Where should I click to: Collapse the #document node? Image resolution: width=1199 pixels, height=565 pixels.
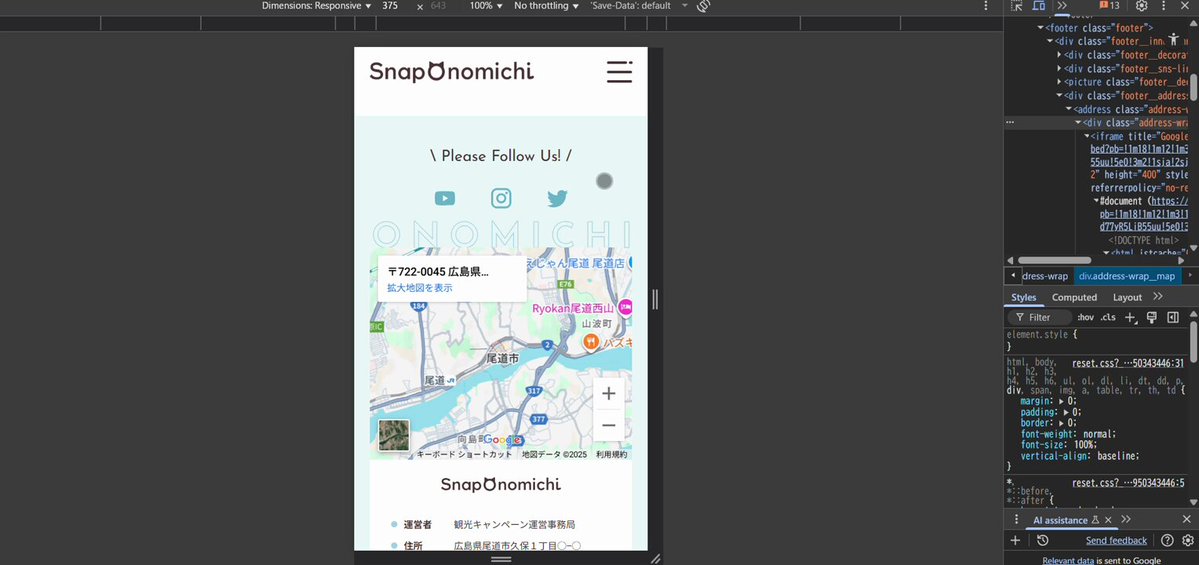pyautogui.click(x=1097, y=201)
